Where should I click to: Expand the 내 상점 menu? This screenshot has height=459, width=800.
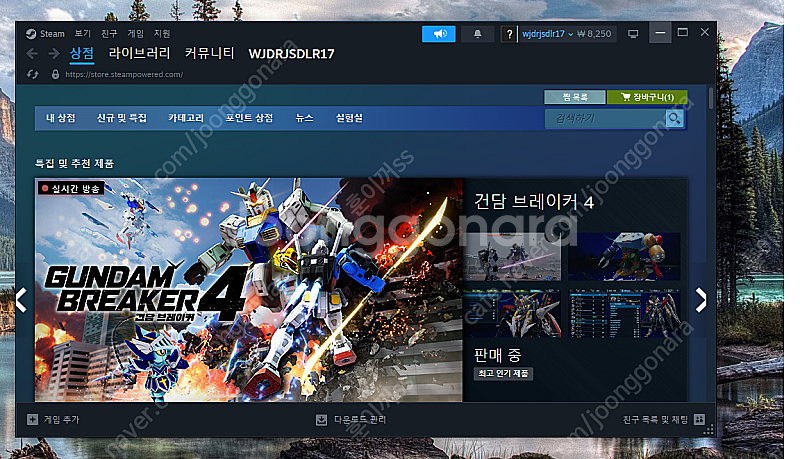click(61, 118)
